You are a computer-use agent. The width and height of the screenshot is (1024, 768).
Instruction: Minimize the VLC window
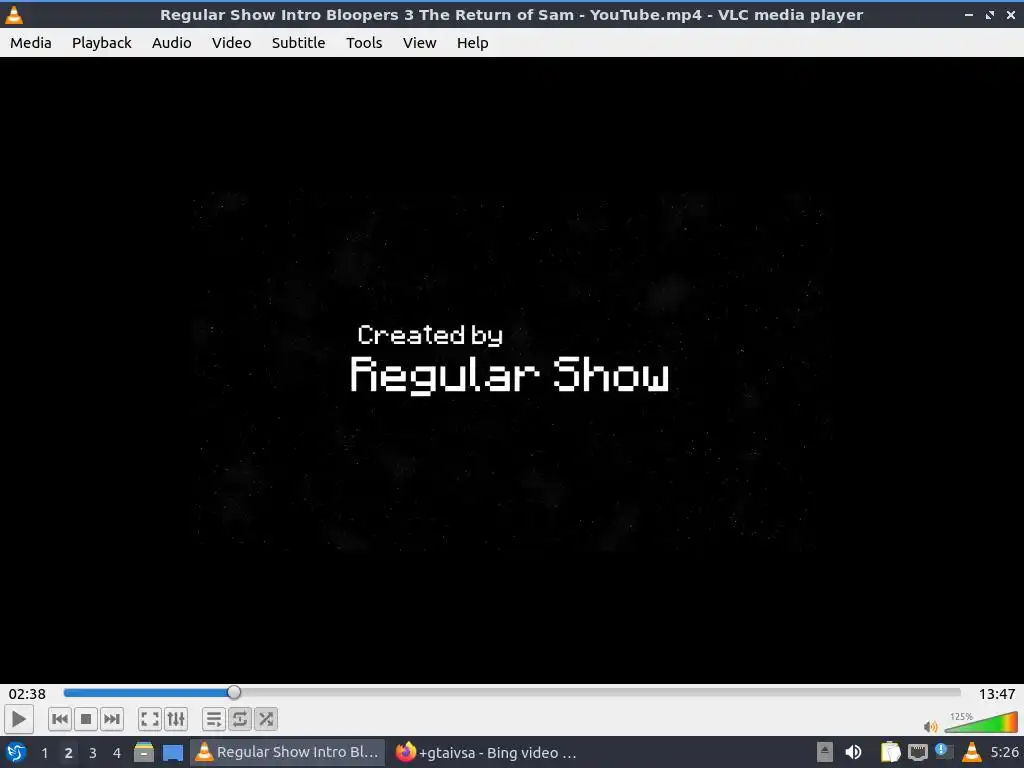click(x=969, y=14)
